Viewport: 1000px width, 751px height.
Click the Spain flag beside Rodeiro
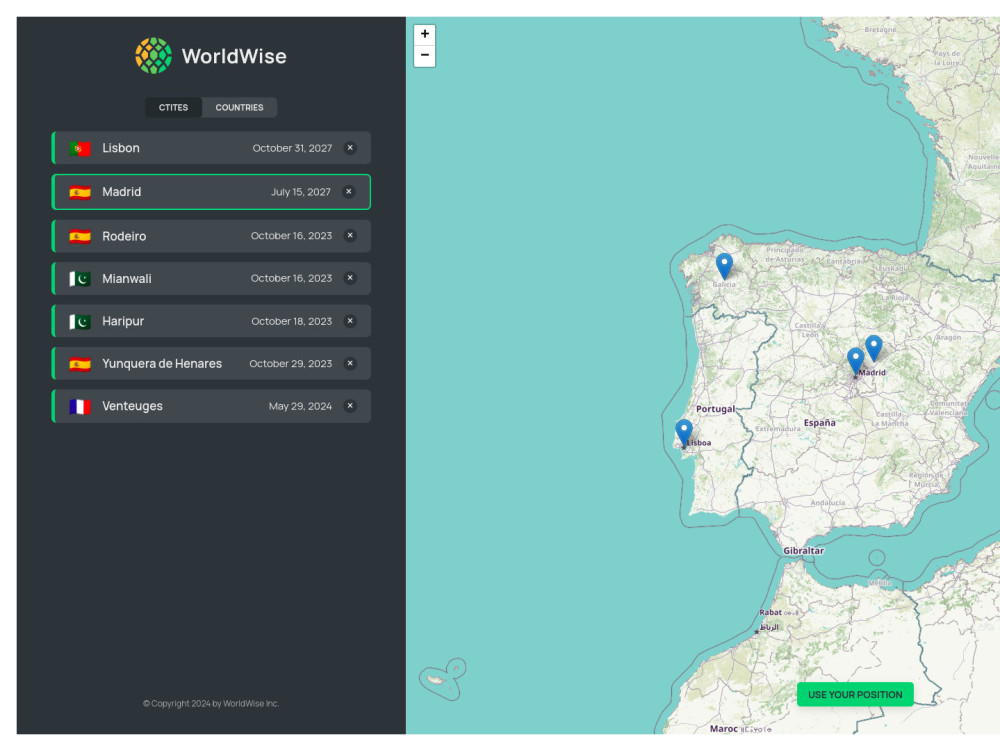(80, 237)
